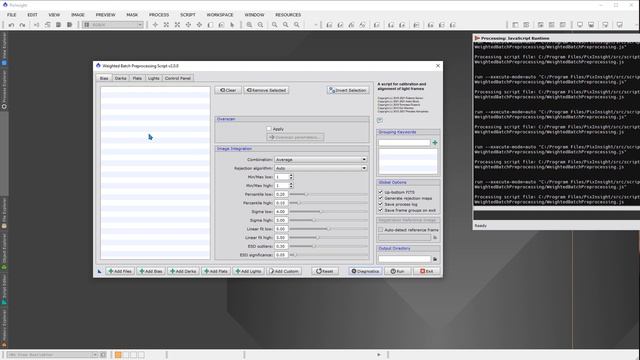Click the rightmost monitor icon in toolbar
This screenshot has width=640, height=360.
click(619, 25)
